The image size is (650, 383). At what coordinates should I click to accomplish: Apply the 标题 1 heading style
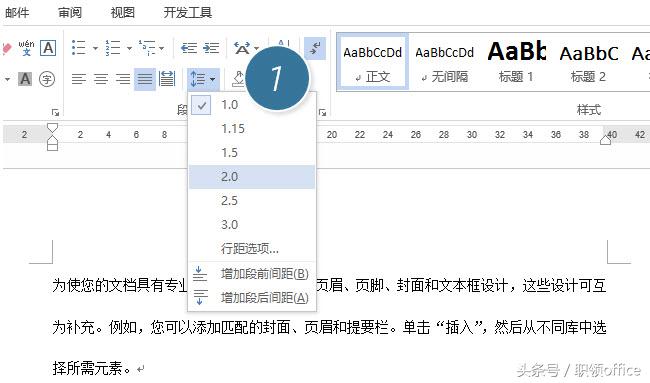point(517,62)
